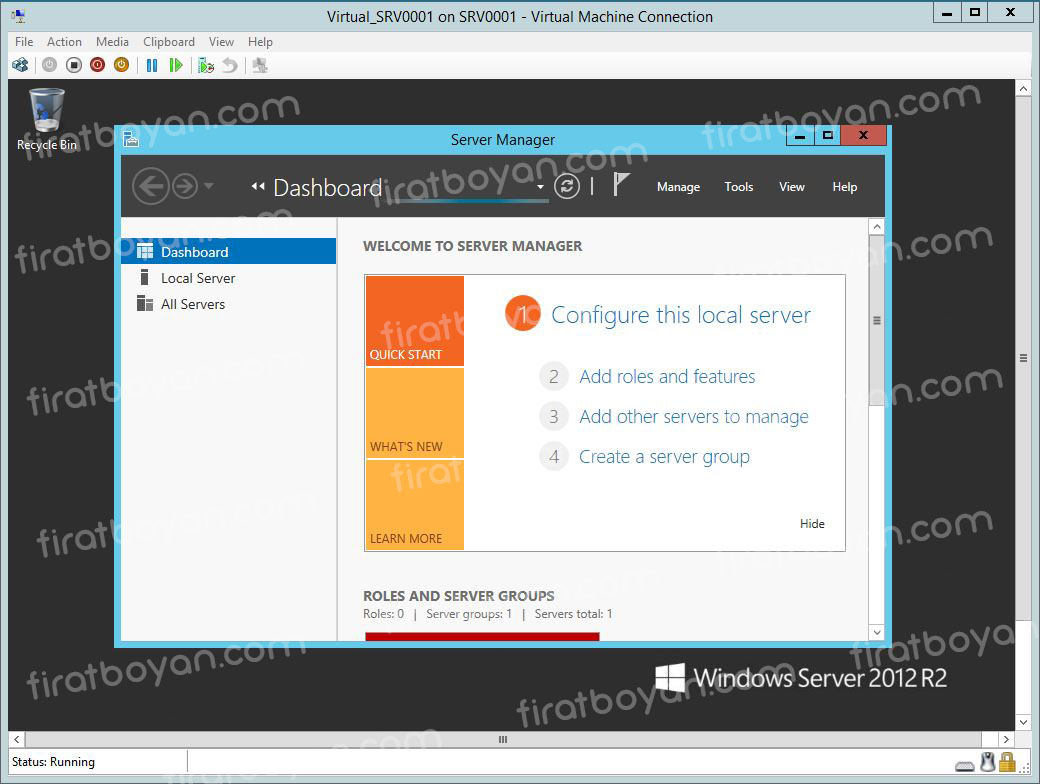Click the "Servers total: 1" text
The image size is (1040, 784).
coord(574,614)
